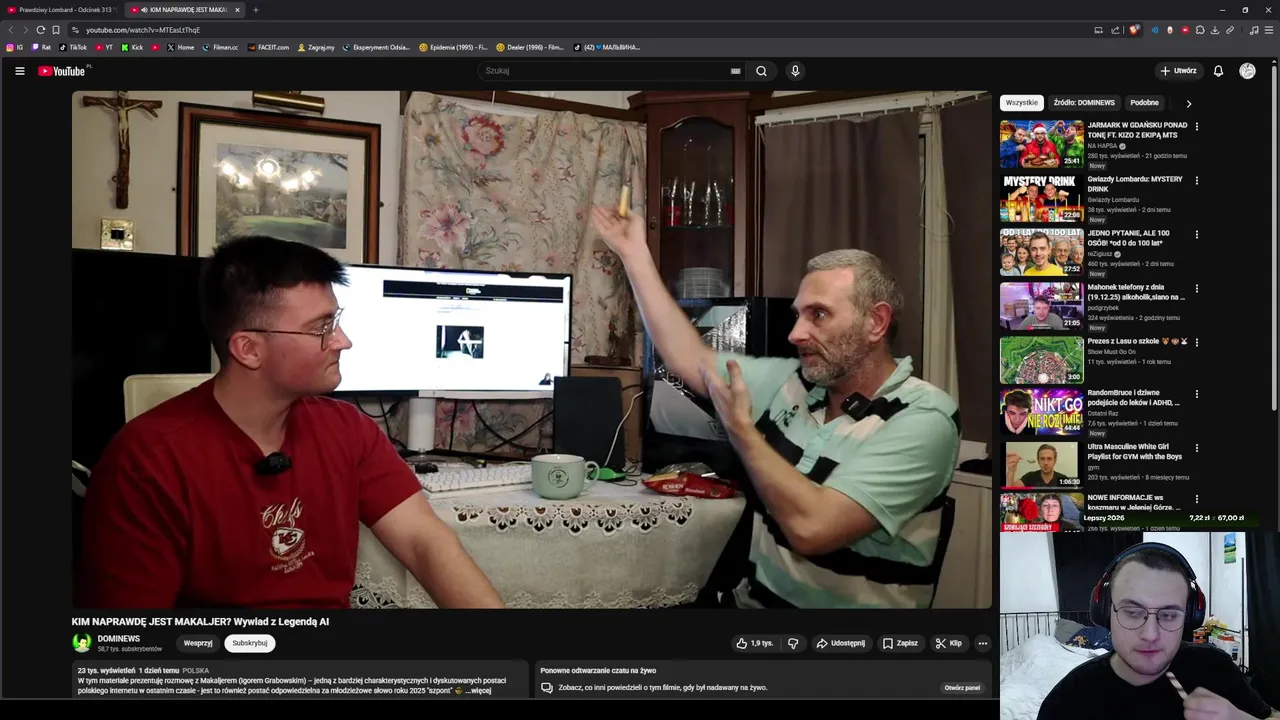The height and width of the screenshot is (720, 1280).
Task: Reload the page with browser refresh icon
Action: pyautogui.click(x=40, y=30)
